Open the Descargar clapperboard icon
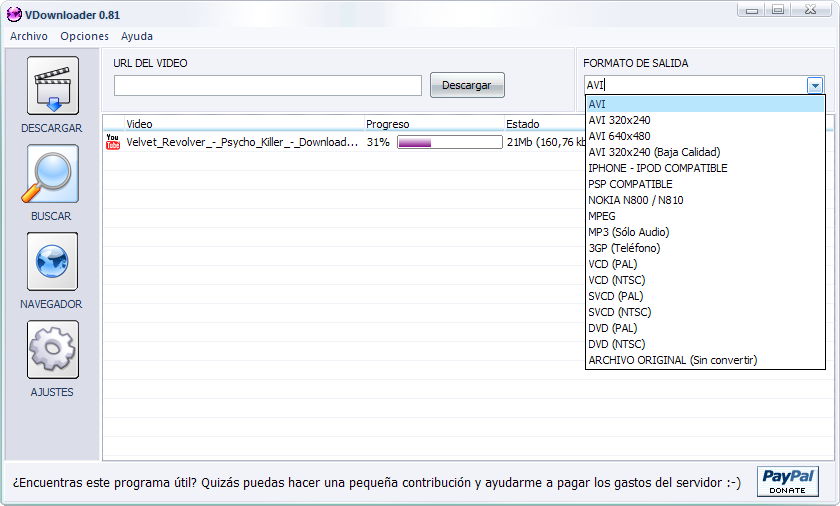The image size is (840, 506). click(52, 86)
